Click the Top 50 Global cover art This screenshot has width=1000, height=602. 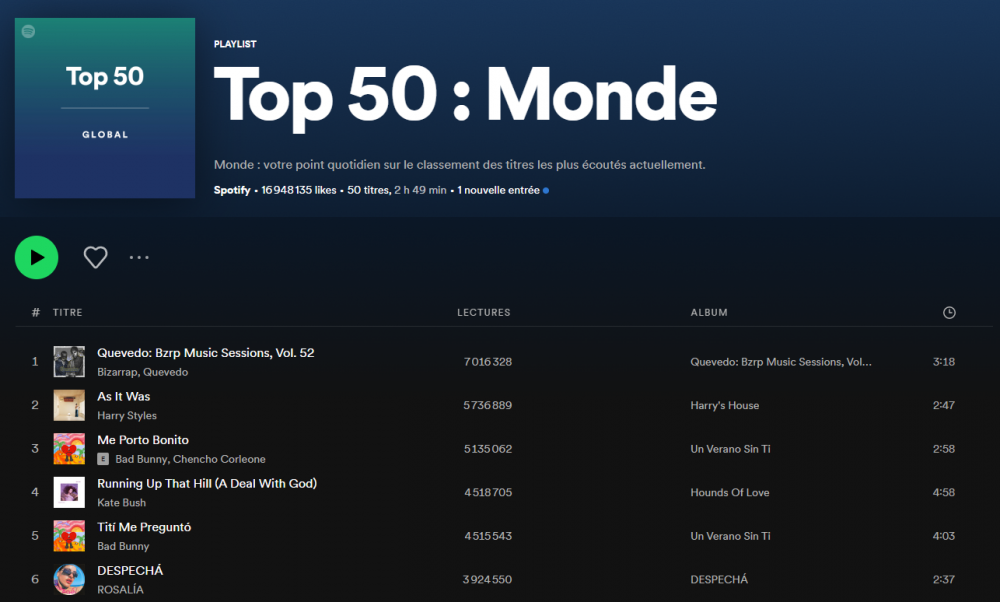[105, 108]
